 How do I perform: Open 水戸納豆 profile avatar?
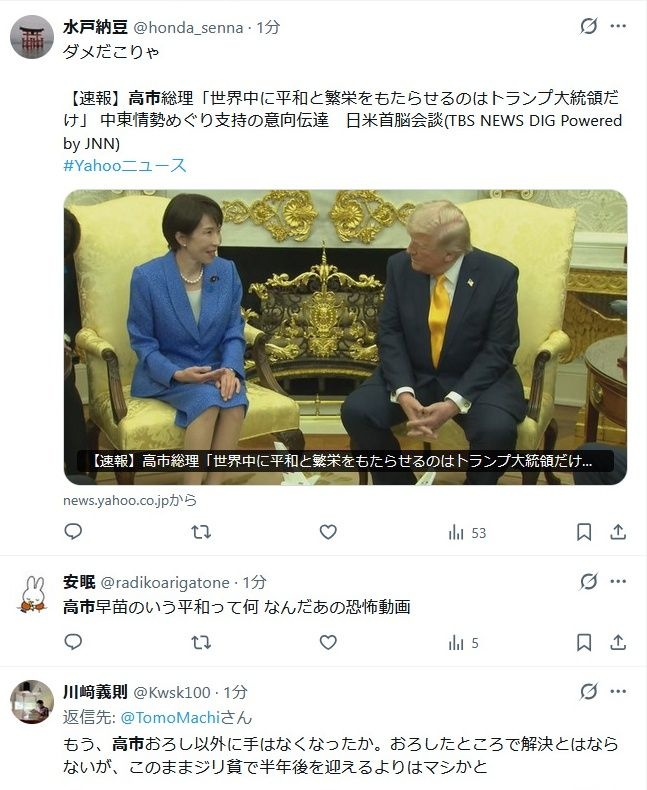(32, 37)
